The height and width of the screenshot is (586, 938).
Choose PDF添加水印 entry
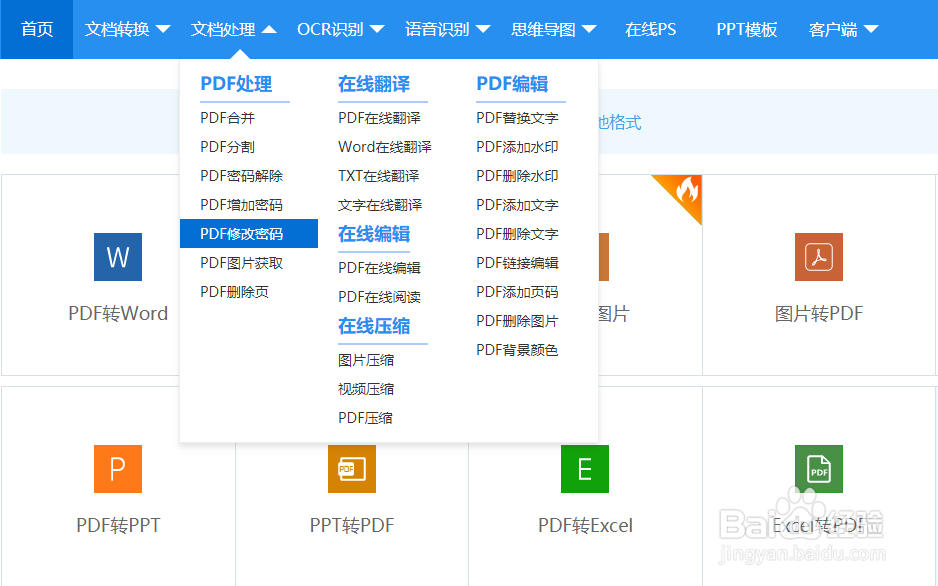[x=517, y=146]
